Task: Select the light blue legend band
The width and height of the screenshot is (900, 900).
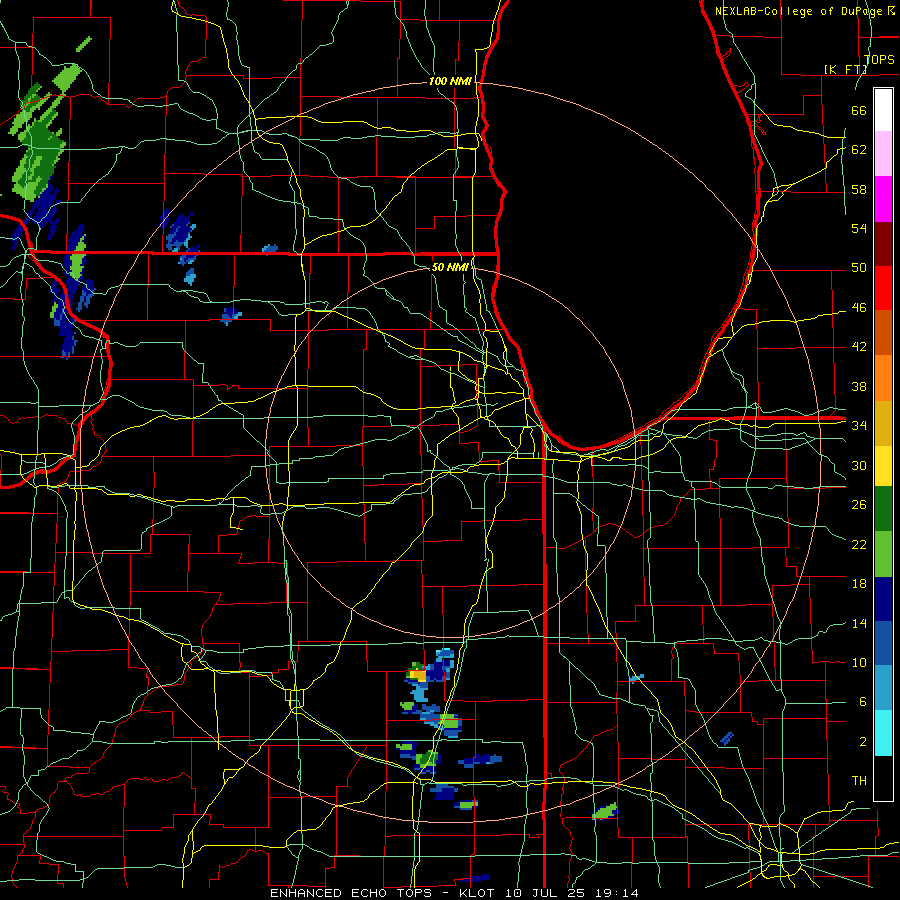Action: pyautogui.click(x=883, y=688)
